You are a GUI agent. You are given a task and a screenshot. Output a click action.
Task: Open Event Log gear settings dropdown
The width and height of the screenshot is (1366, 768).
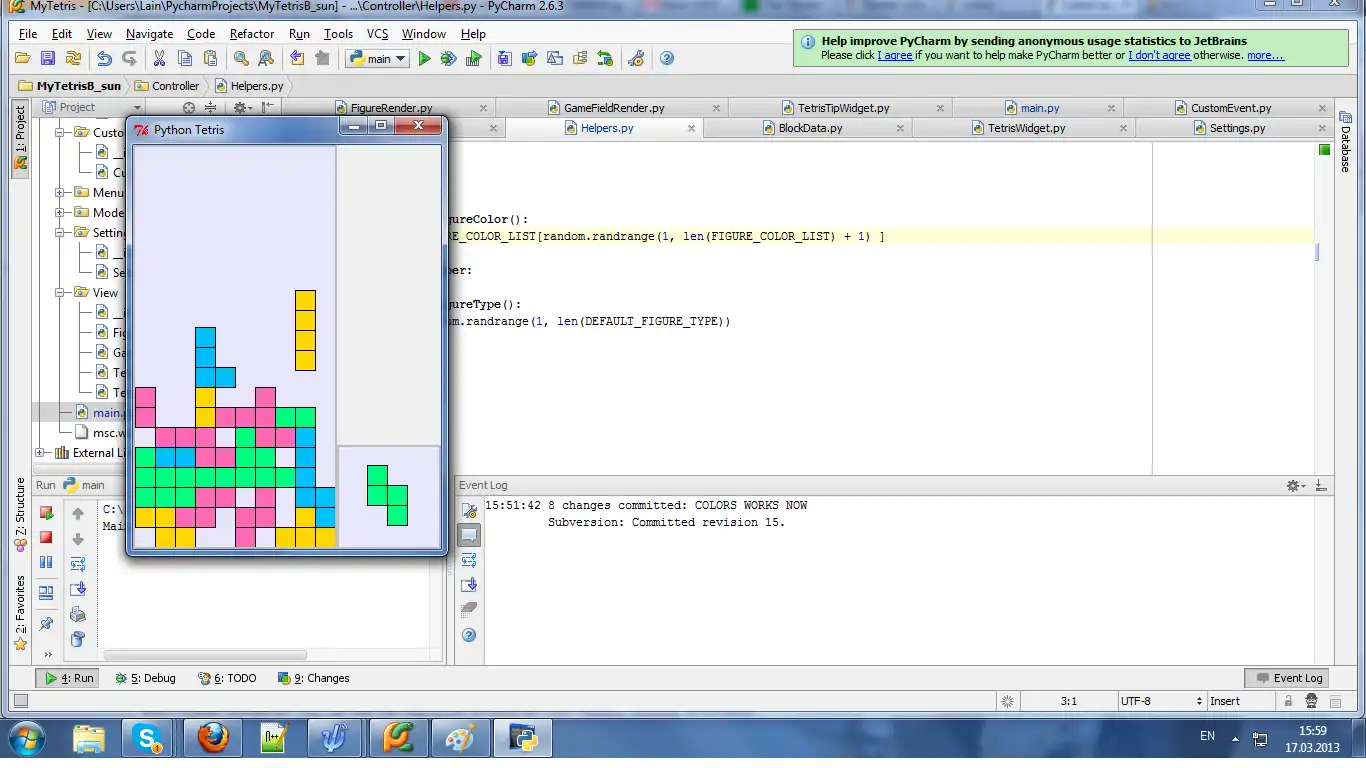click(x=1296, y=486)
